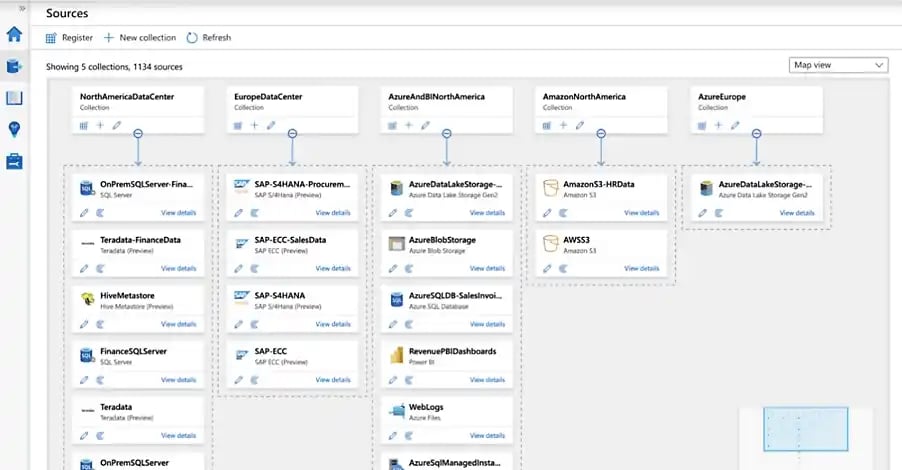Click the SAP-ECC-SalesData source title
This screenshot has width=902, height=470.
tap(290, 240)
